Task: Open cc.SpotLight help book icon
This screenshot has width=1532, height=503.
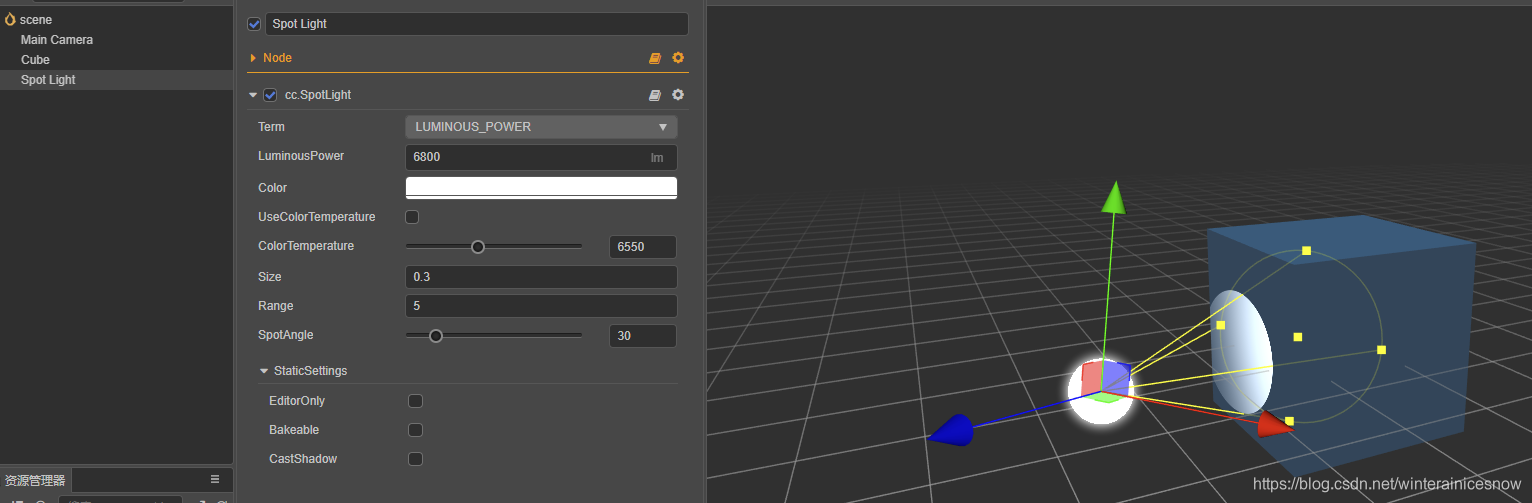Action: point(655,95)
